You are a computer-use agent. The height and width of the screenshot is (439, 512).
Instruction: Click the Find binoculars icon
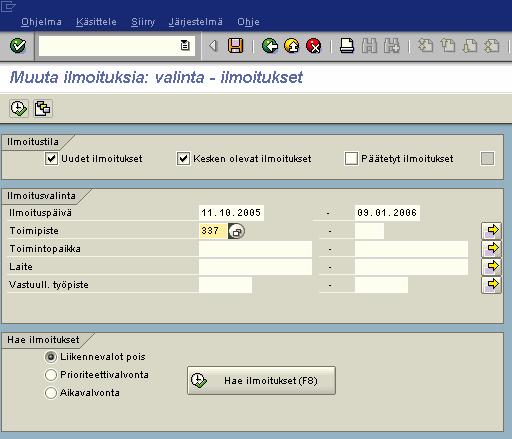(x=369, y=46)
